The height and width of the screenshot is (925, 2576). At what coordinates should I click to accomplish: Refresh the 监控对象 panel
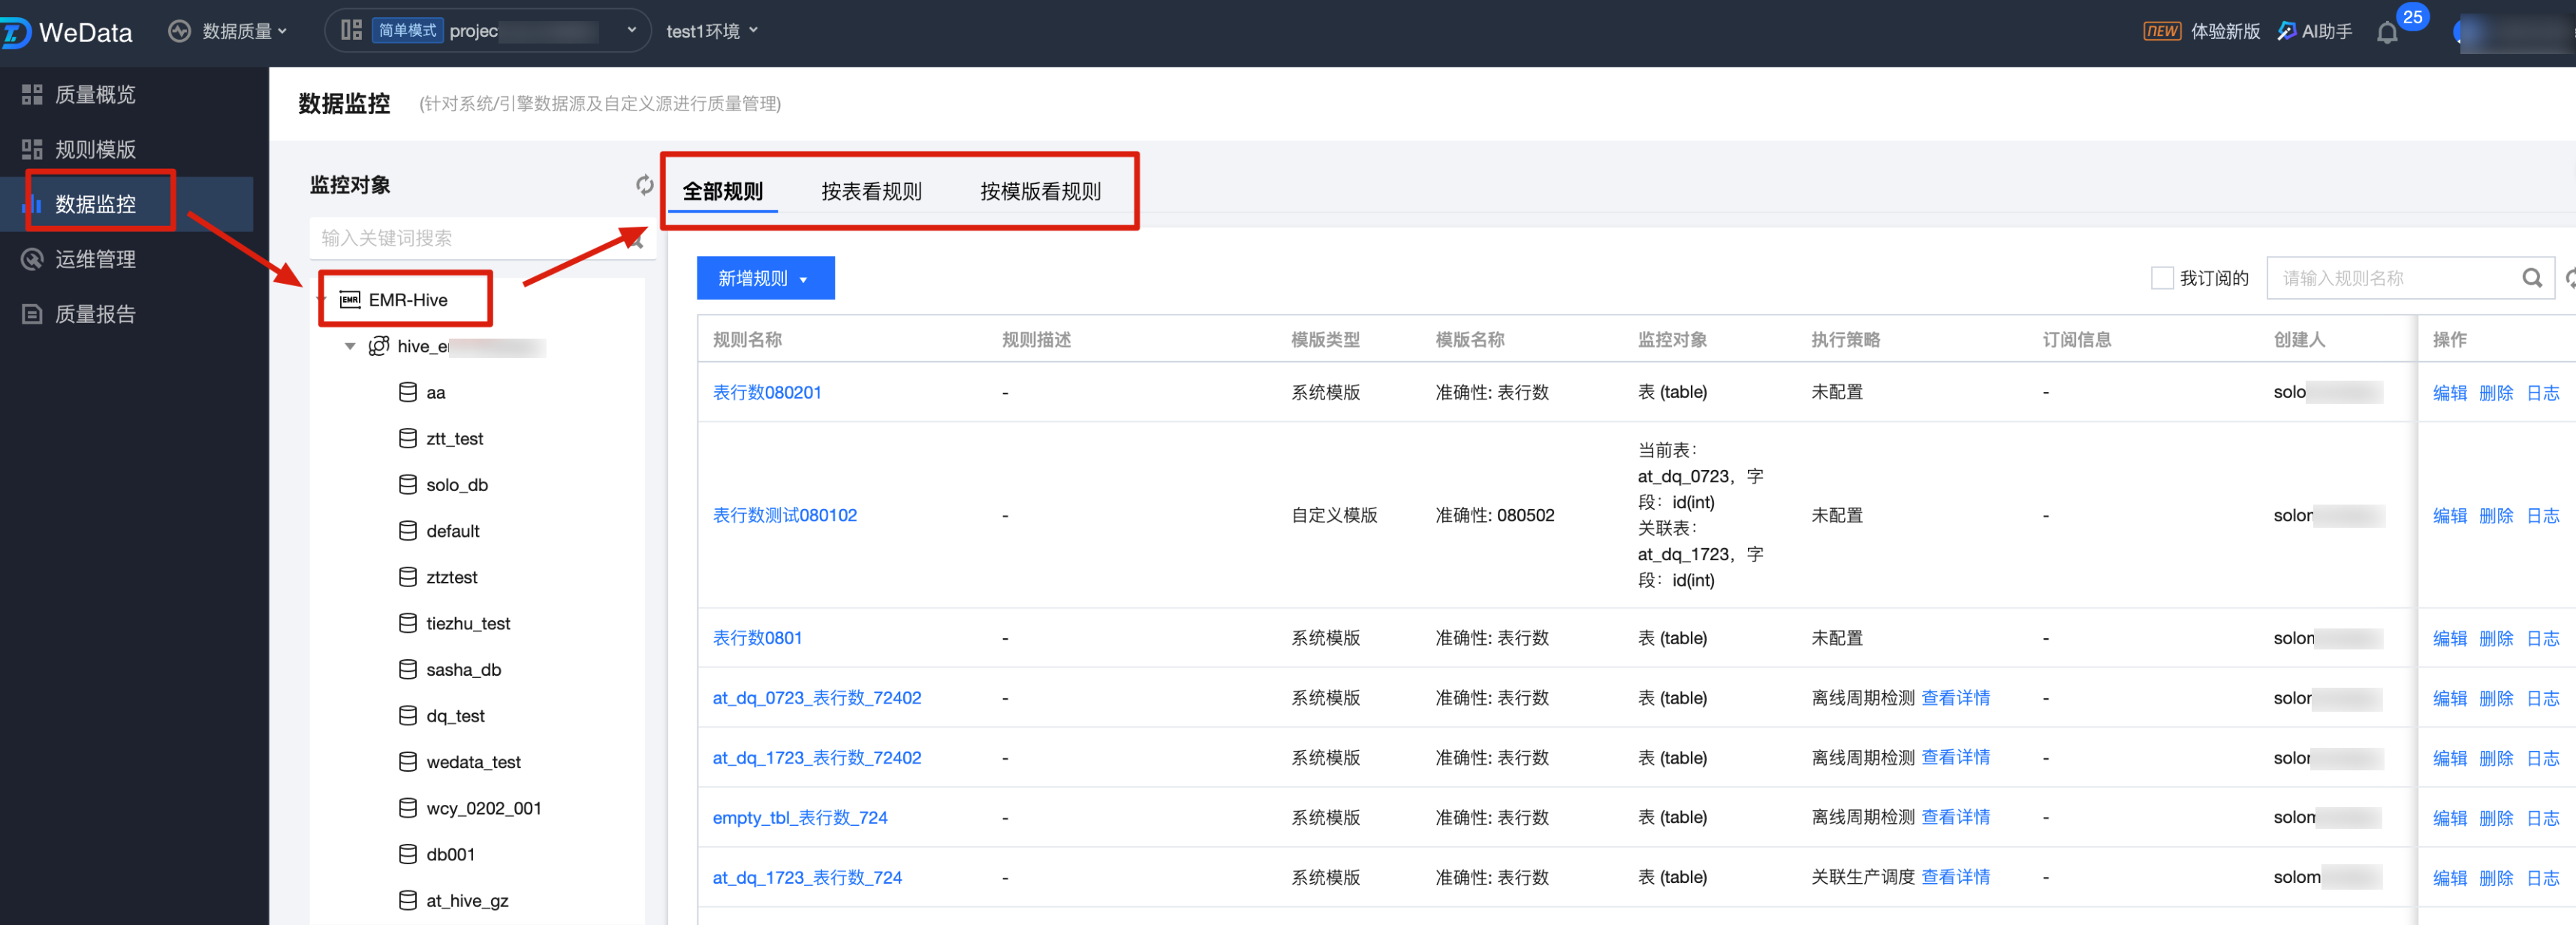click(644, 185)
